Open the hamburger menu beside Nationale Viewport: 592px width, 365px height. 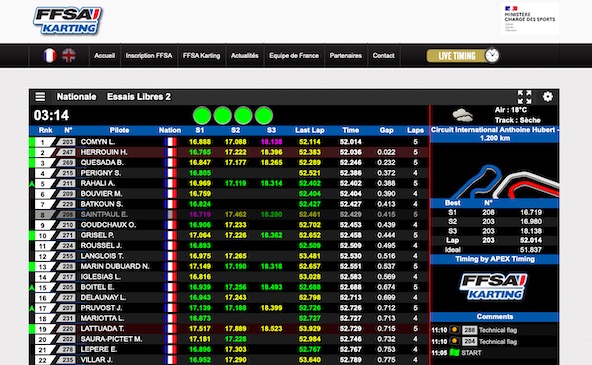pyautogui.click(x=40, y=97)
